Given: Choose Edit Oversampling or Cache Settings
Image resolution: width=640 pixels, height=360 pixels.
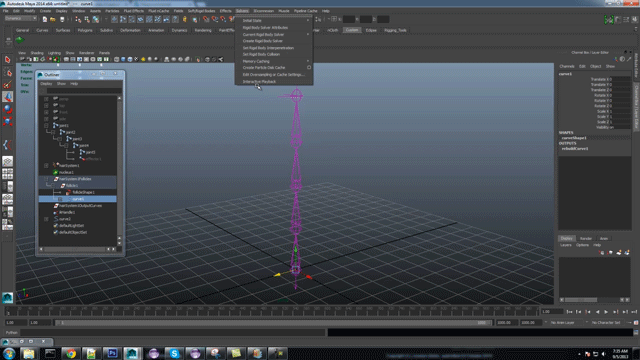Looking at the screenshot, I should [x=274, y=75].
